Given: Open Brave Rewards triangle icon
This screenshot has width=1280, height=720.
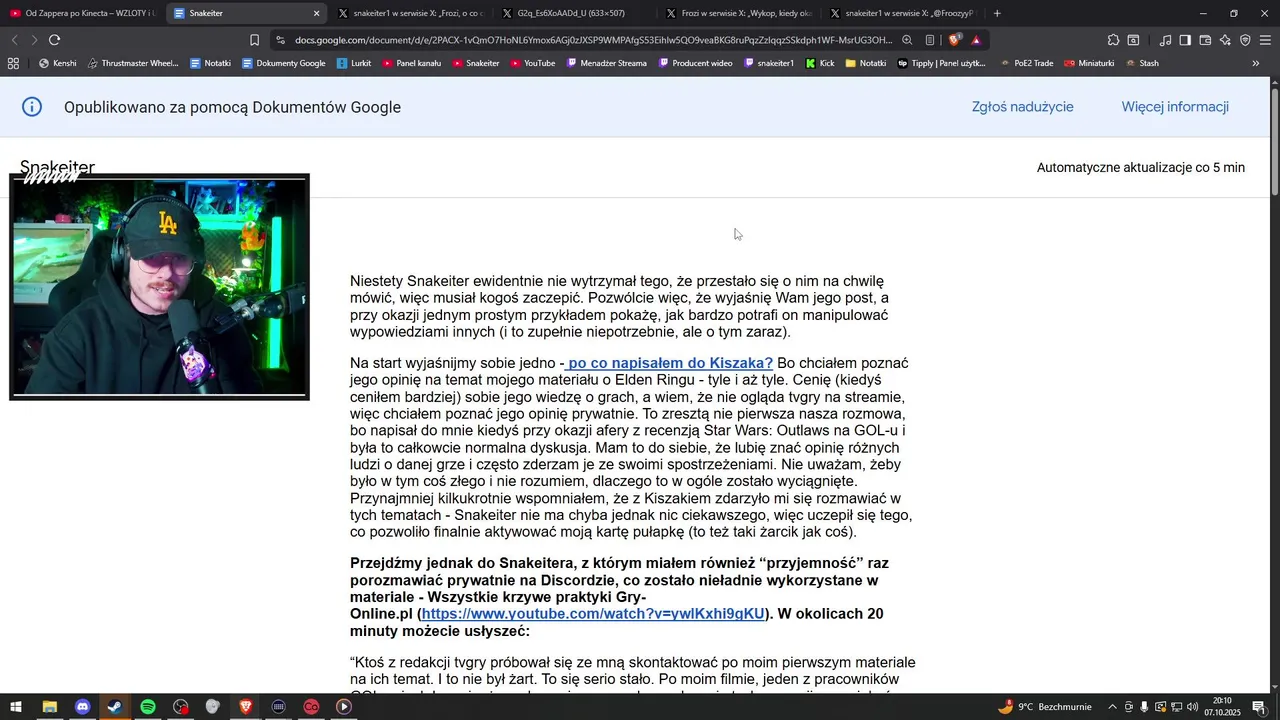Looking at the screenshot, I should click(976, 40).
